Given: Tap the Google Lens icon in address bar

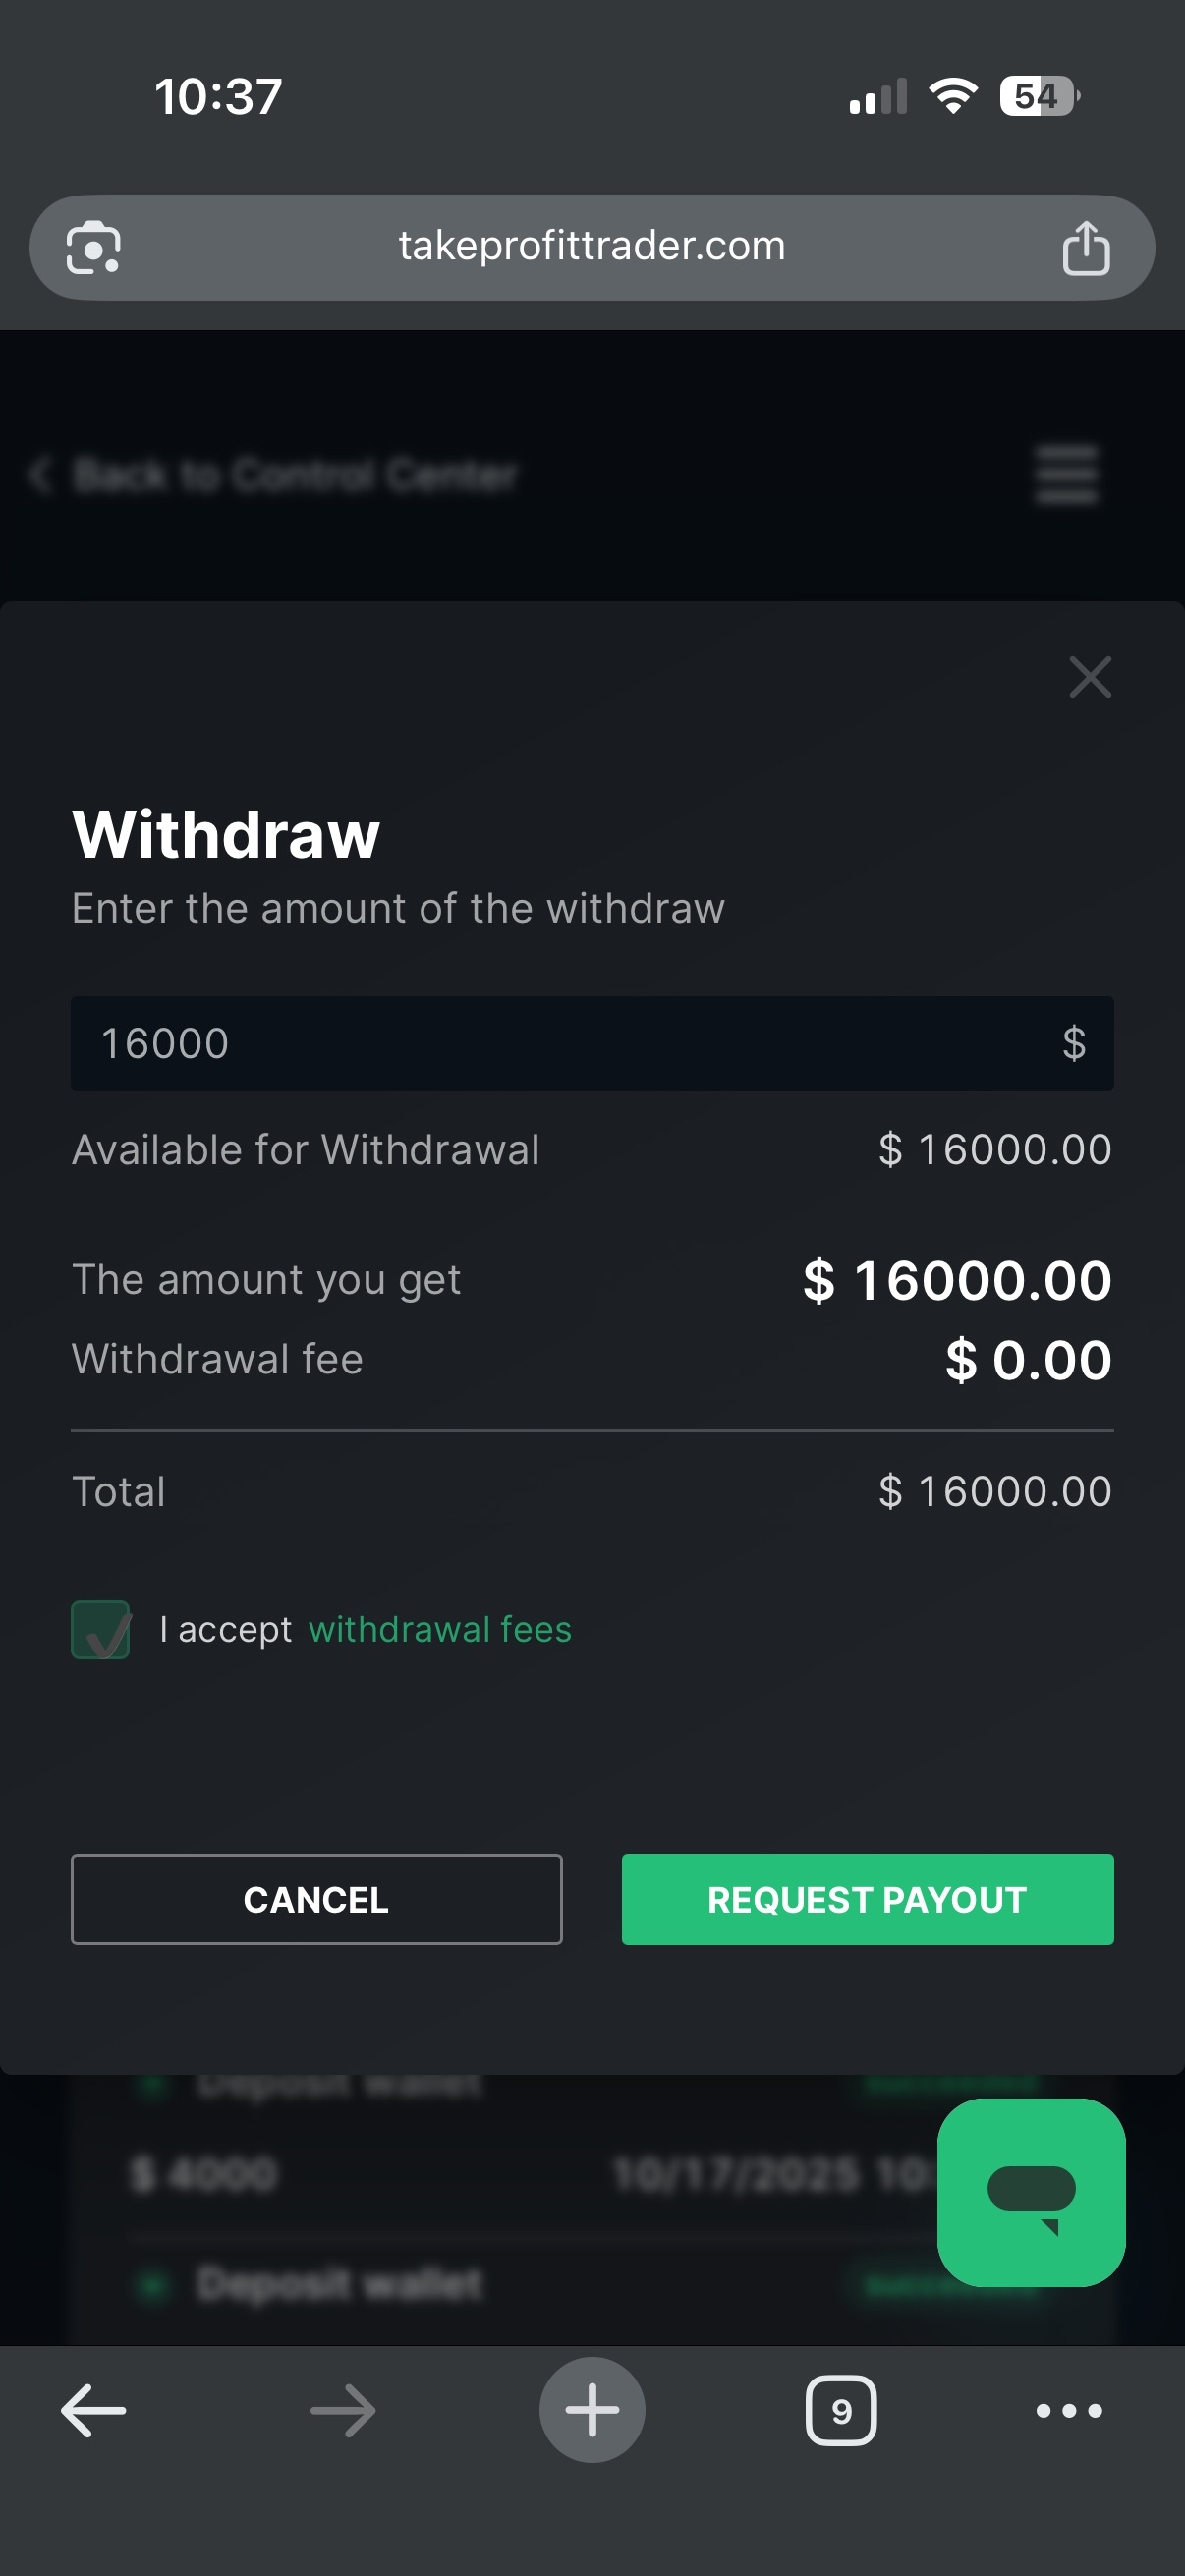Looking at the screenshot, I should point(93,247).
